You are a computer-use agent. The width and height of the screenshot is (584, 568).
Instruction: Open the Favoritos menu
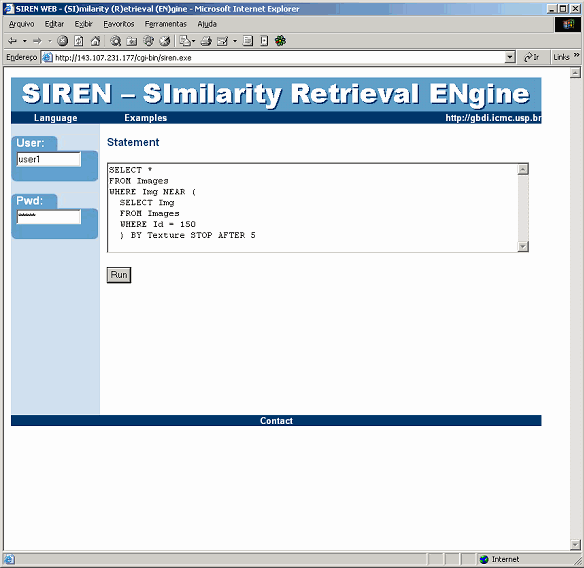pyautogui.click(x=119, y=24)
